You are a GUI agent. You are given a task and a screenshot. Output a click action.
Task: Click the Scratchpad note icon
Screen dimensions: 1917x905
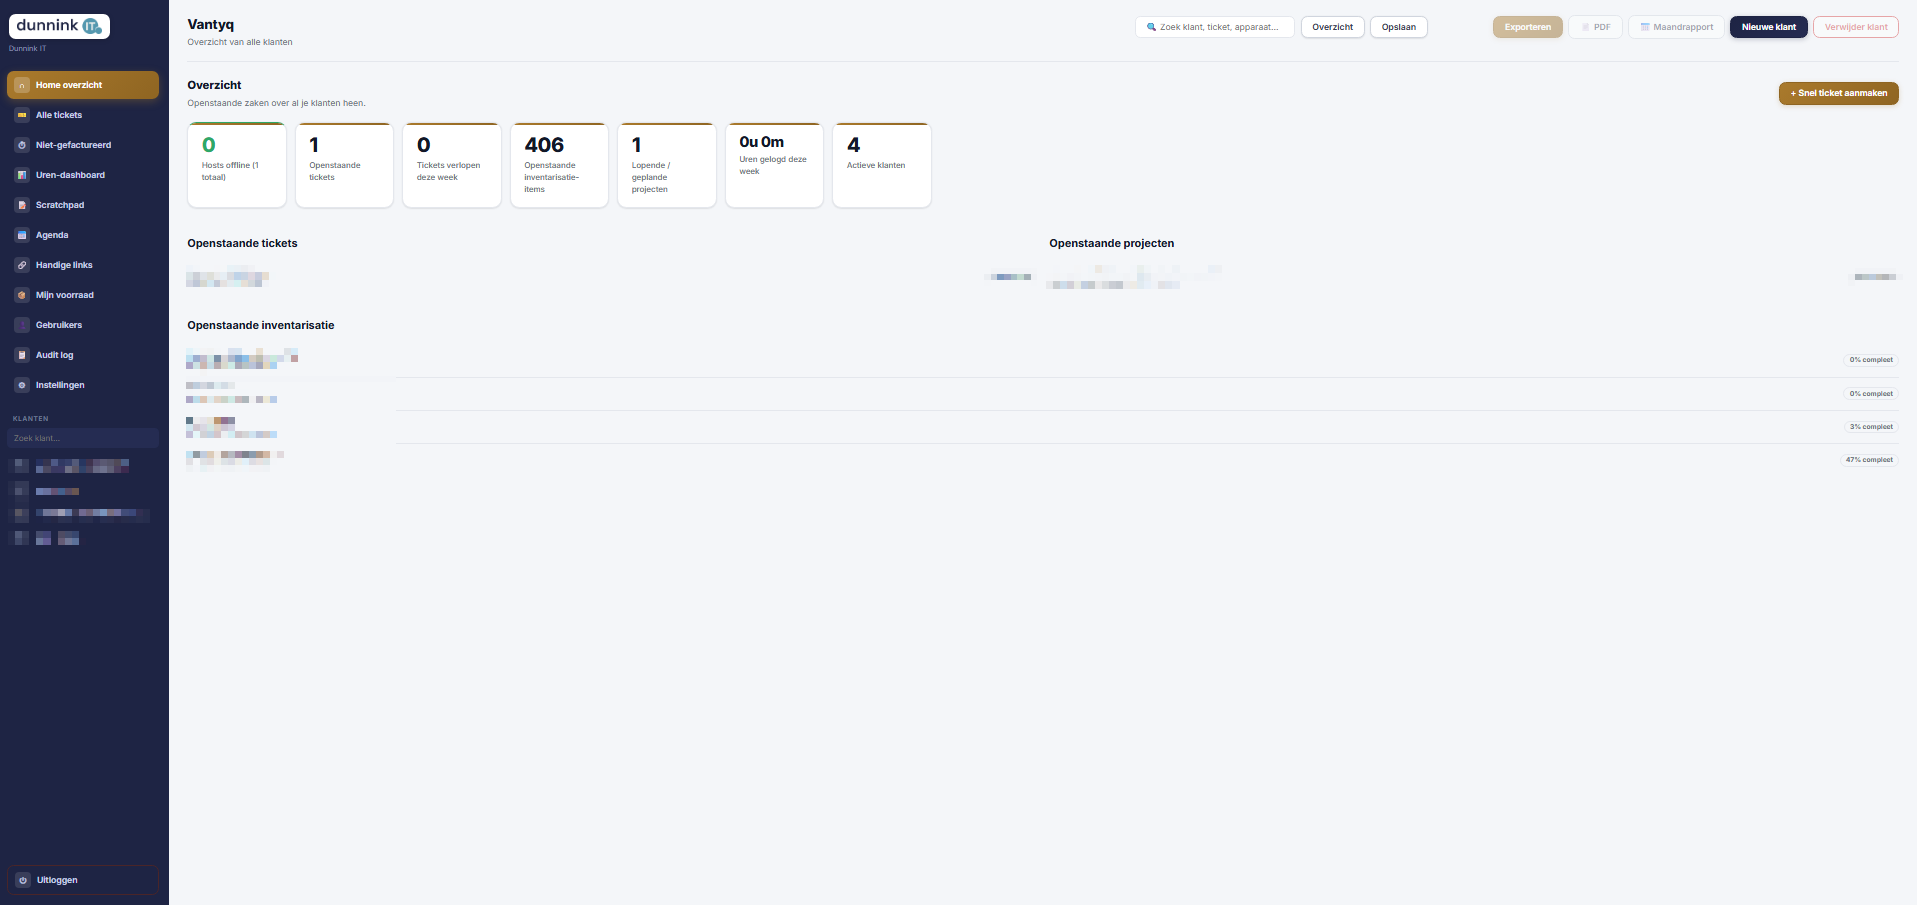point(22,205)
